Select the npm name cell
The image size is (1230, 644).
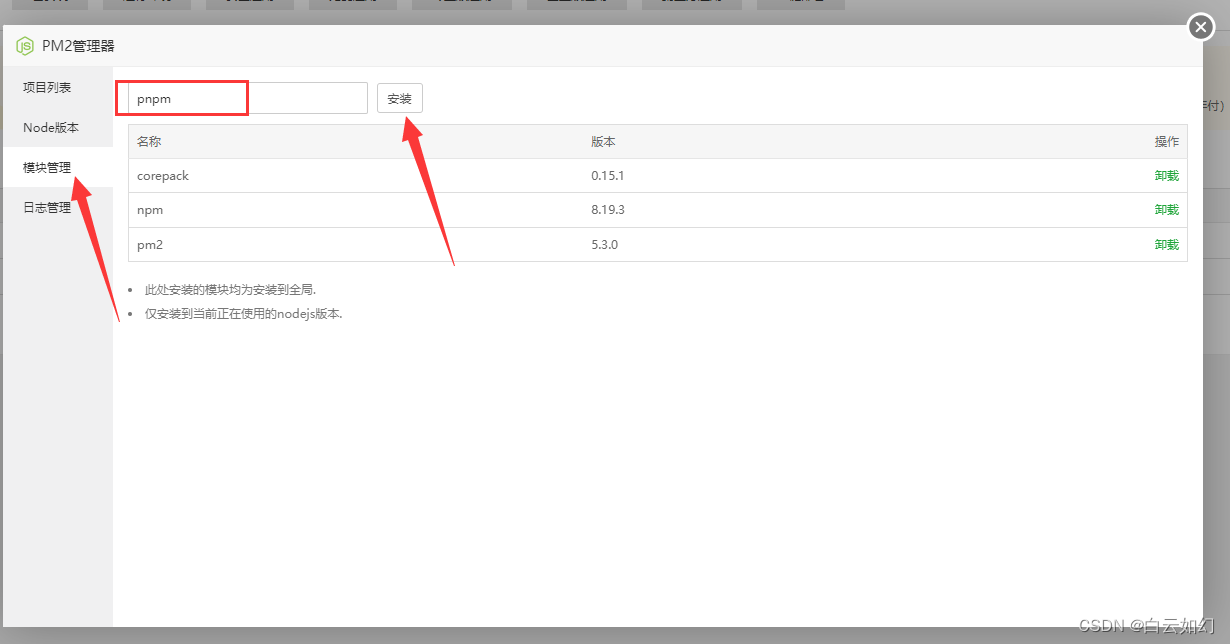[x=150, y=210]
